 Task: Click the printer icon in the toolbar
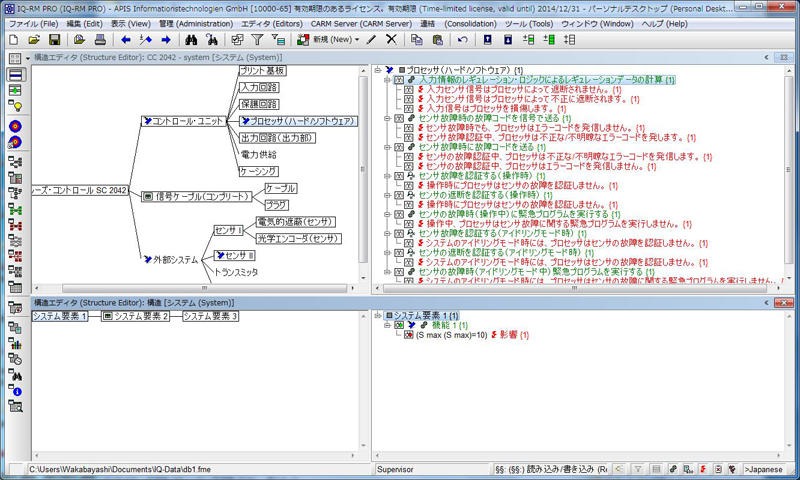click(x=101, y=40)
